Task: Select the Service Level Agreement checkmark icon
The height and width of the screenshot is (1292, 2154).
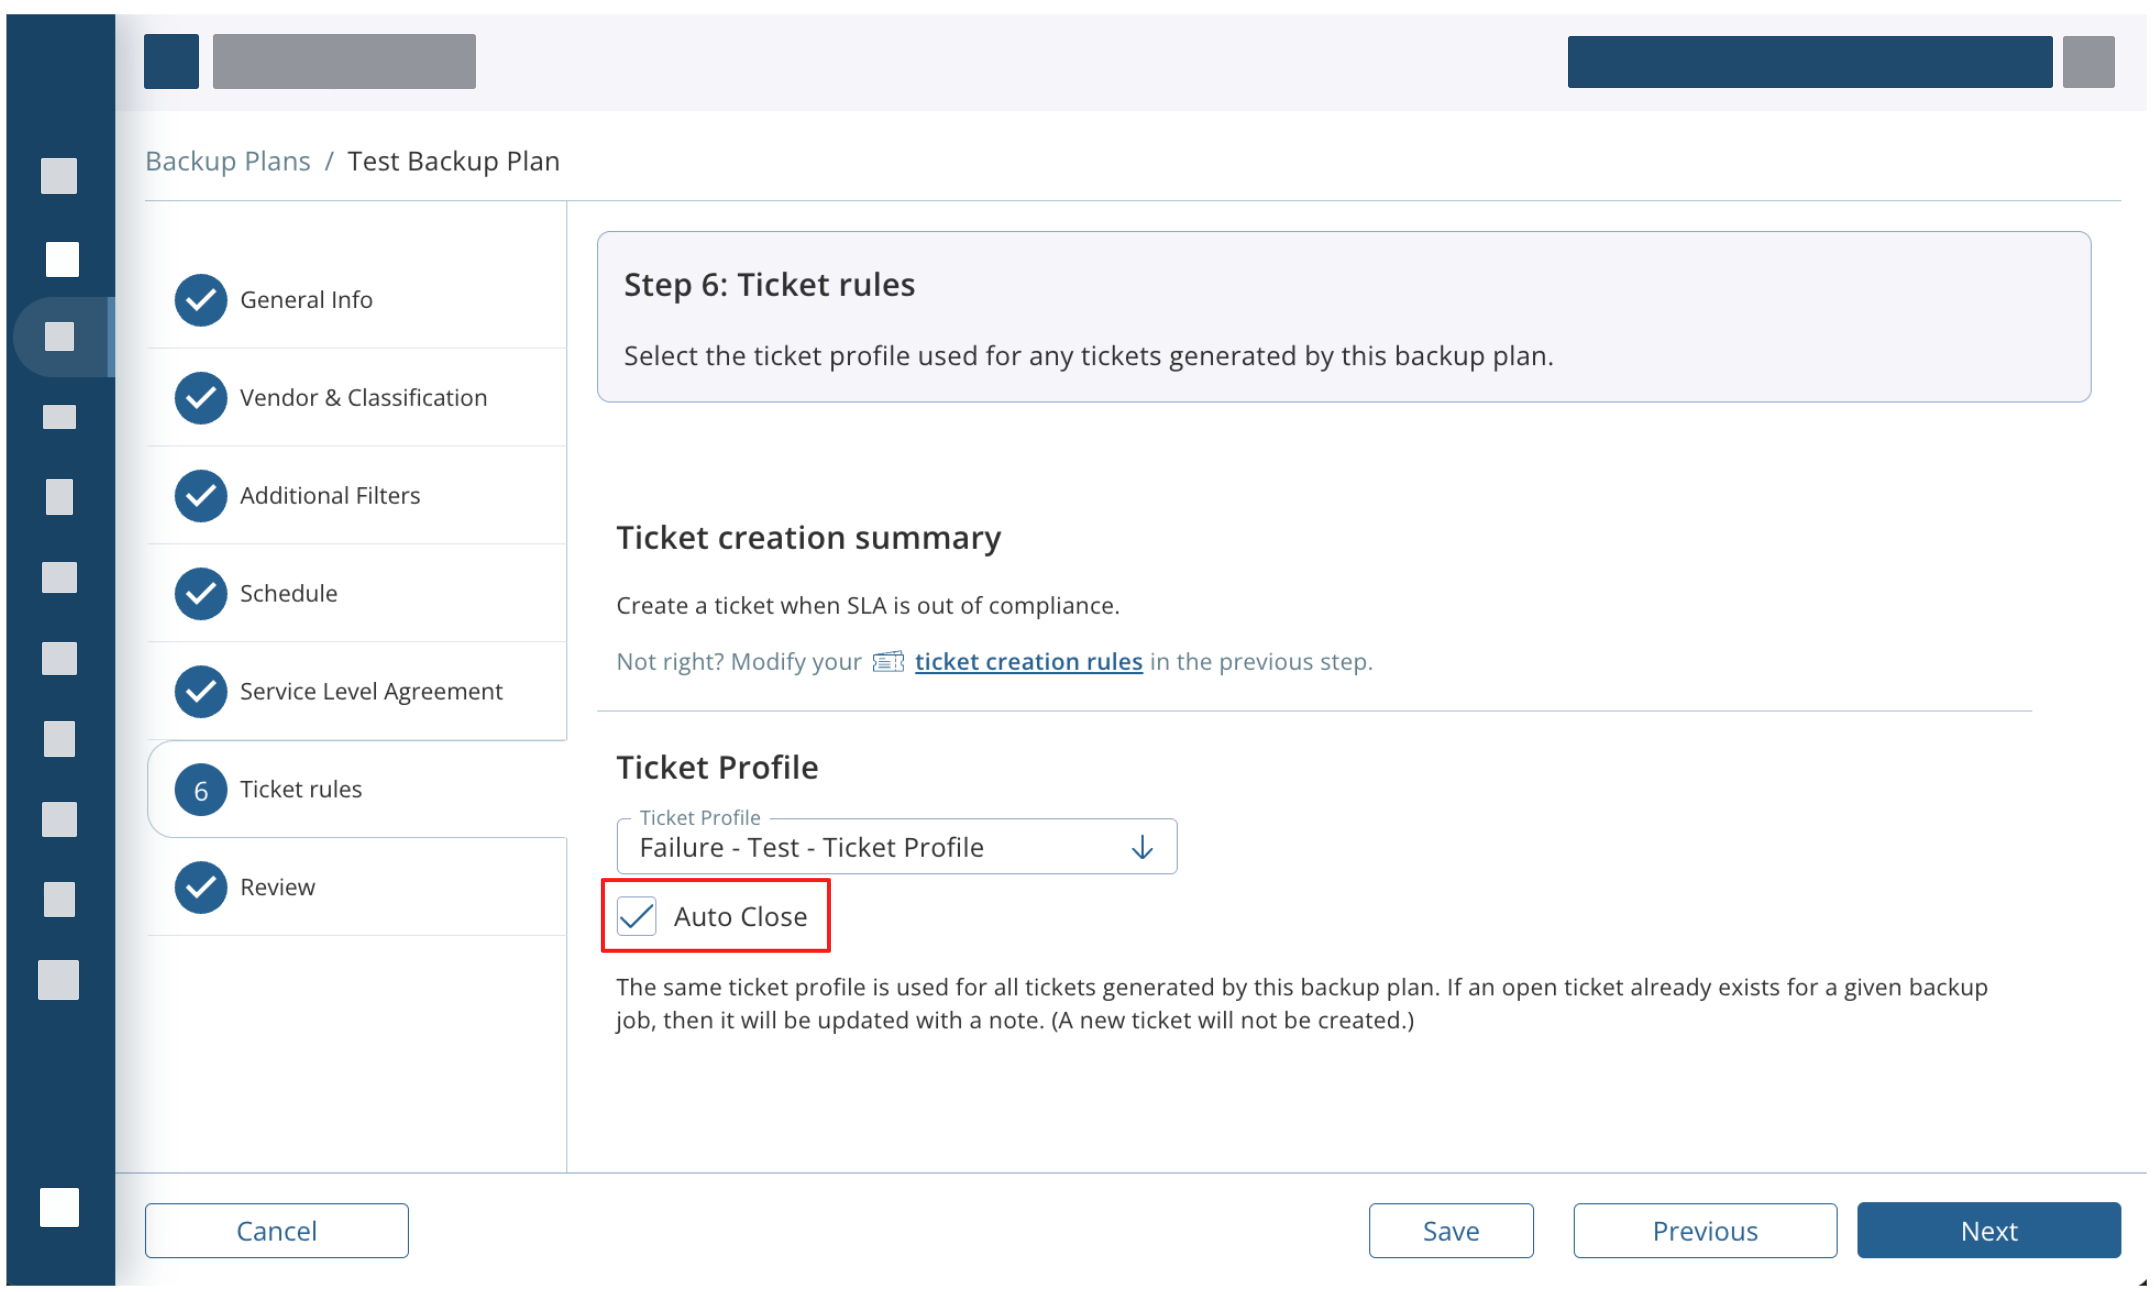Action: [201, 691]
